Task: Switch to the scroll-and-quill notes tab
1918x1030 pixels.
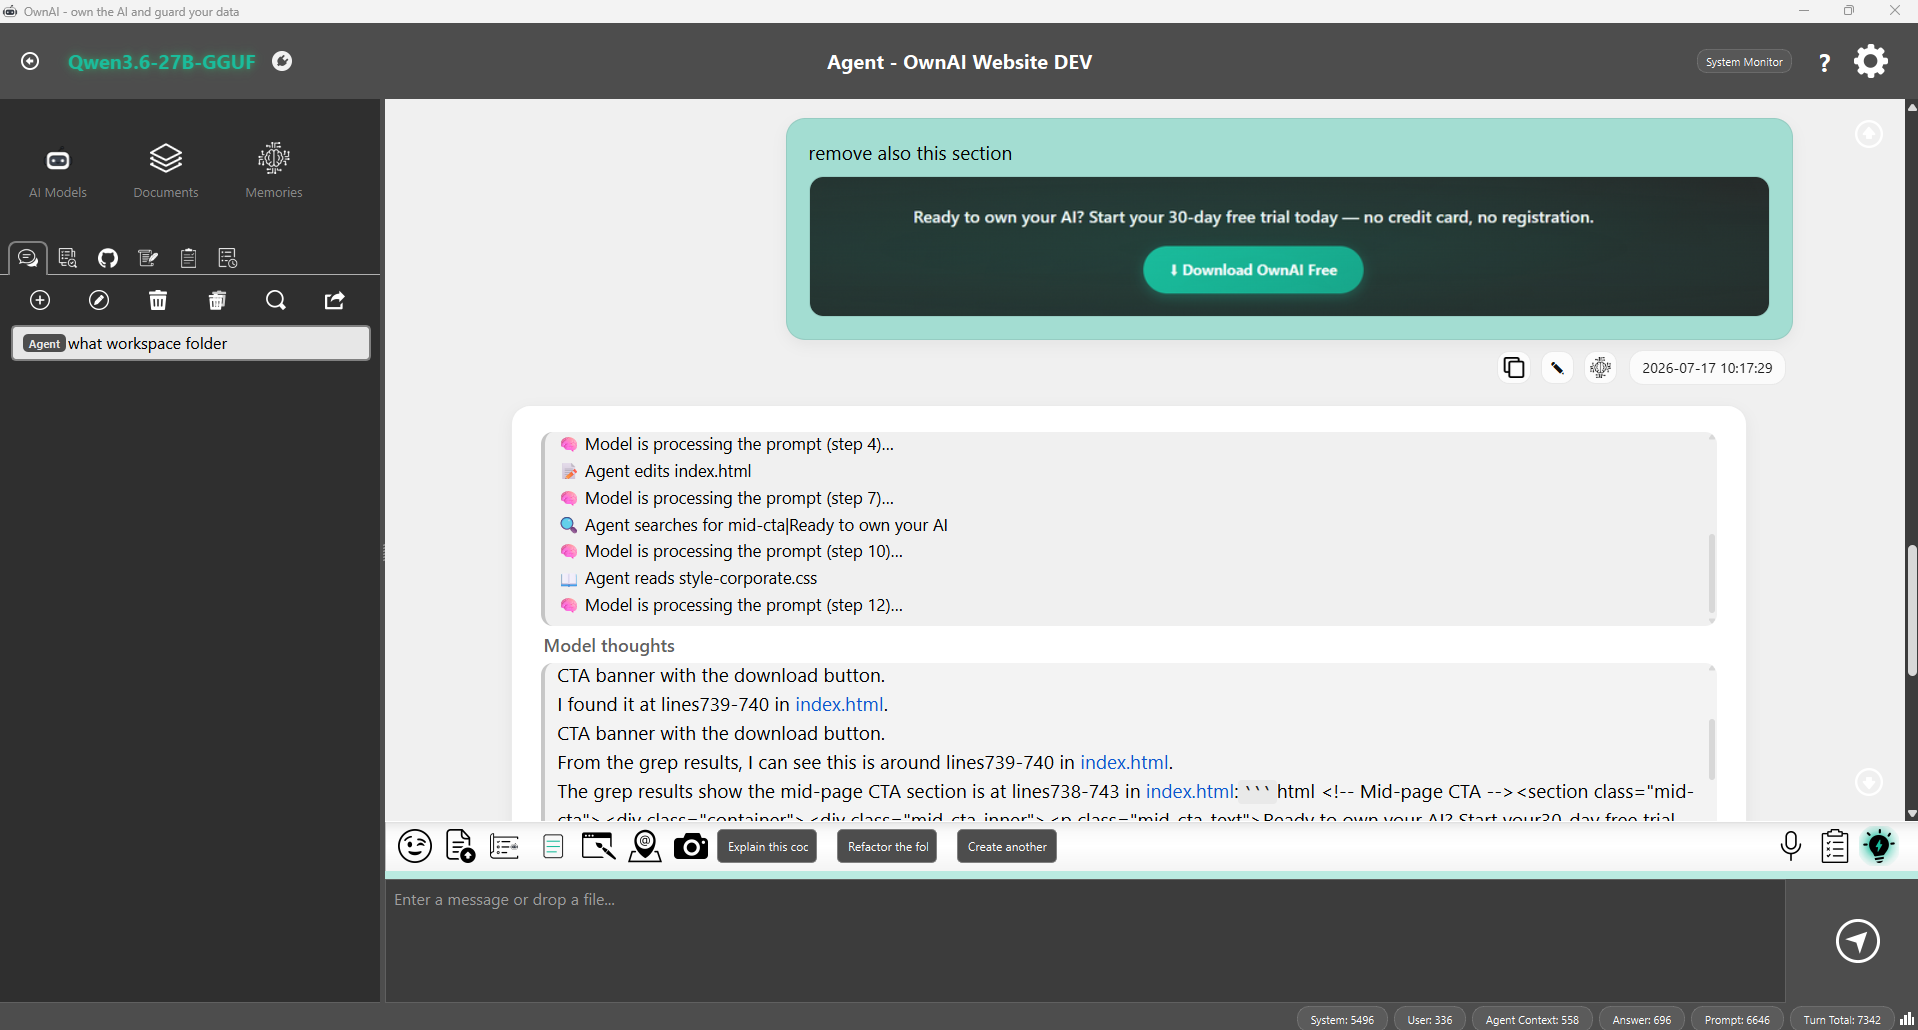Action: [x=148, y=258]
